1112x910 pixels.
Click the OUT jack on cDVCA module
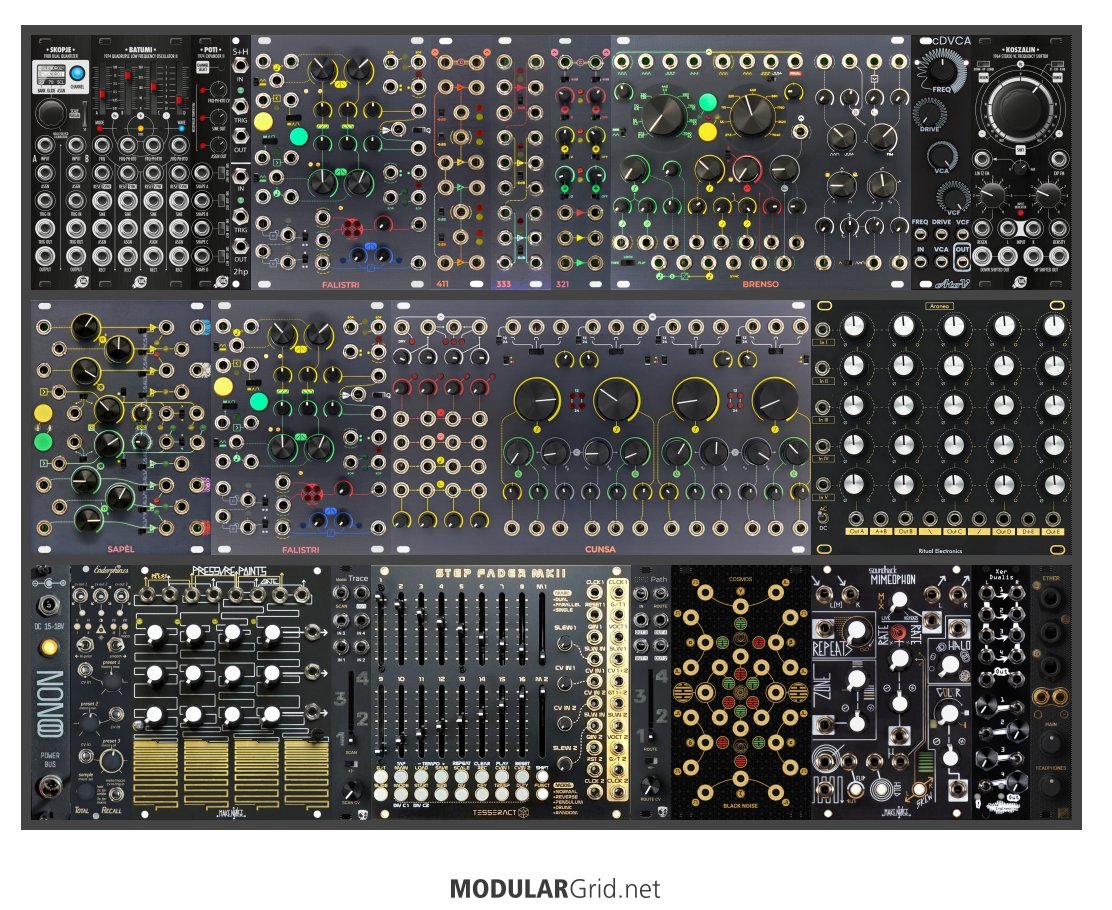click(x=962, y=262)
